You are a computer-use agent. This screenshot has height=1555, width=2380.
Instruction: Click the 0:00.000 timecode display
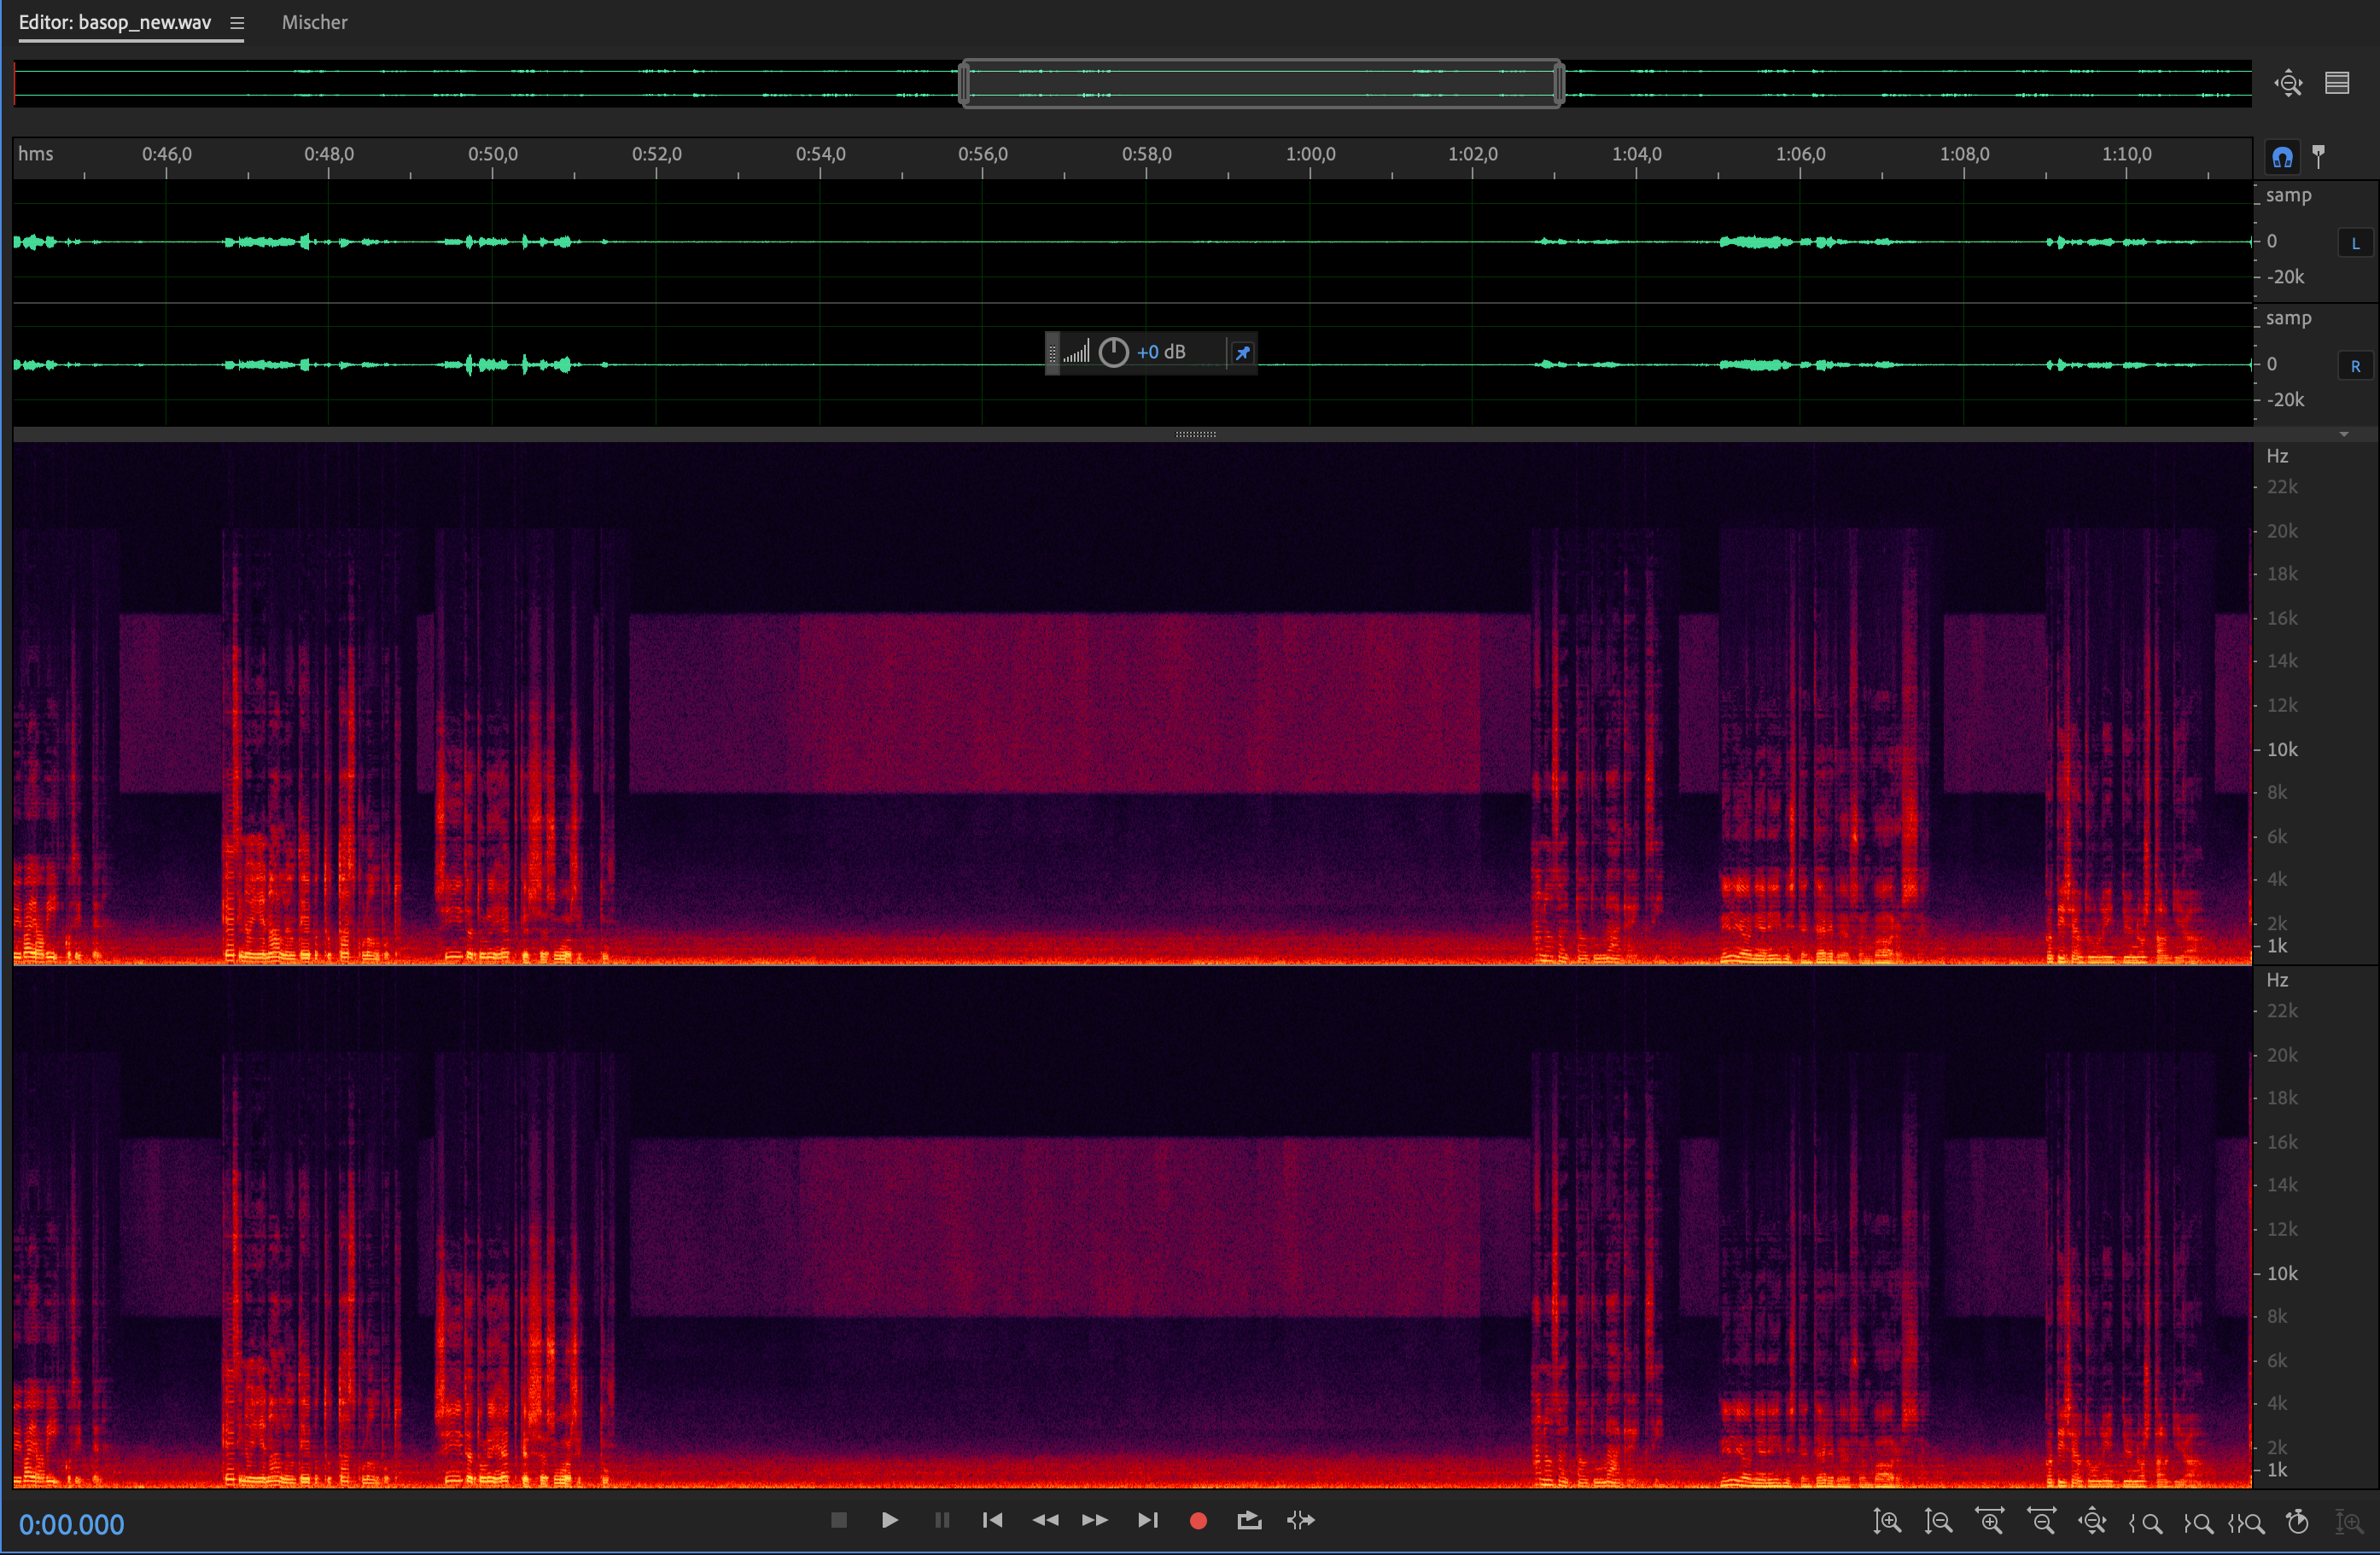click(x=72, y=1524)
